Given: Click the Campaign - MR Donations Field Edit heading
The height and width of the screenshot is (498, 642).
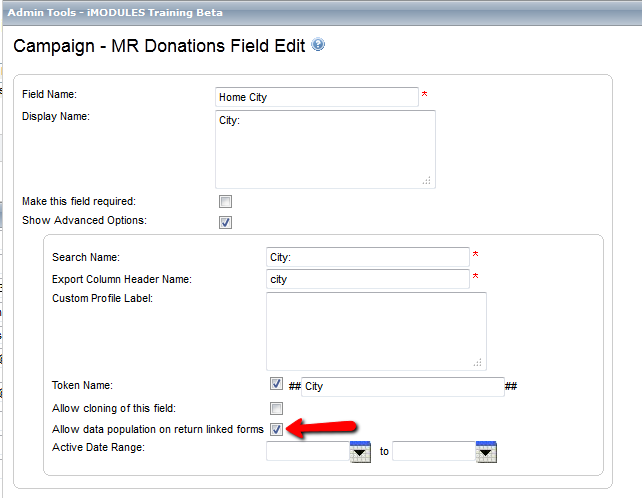Looking at the screenshot, I should tap(159, 46).
